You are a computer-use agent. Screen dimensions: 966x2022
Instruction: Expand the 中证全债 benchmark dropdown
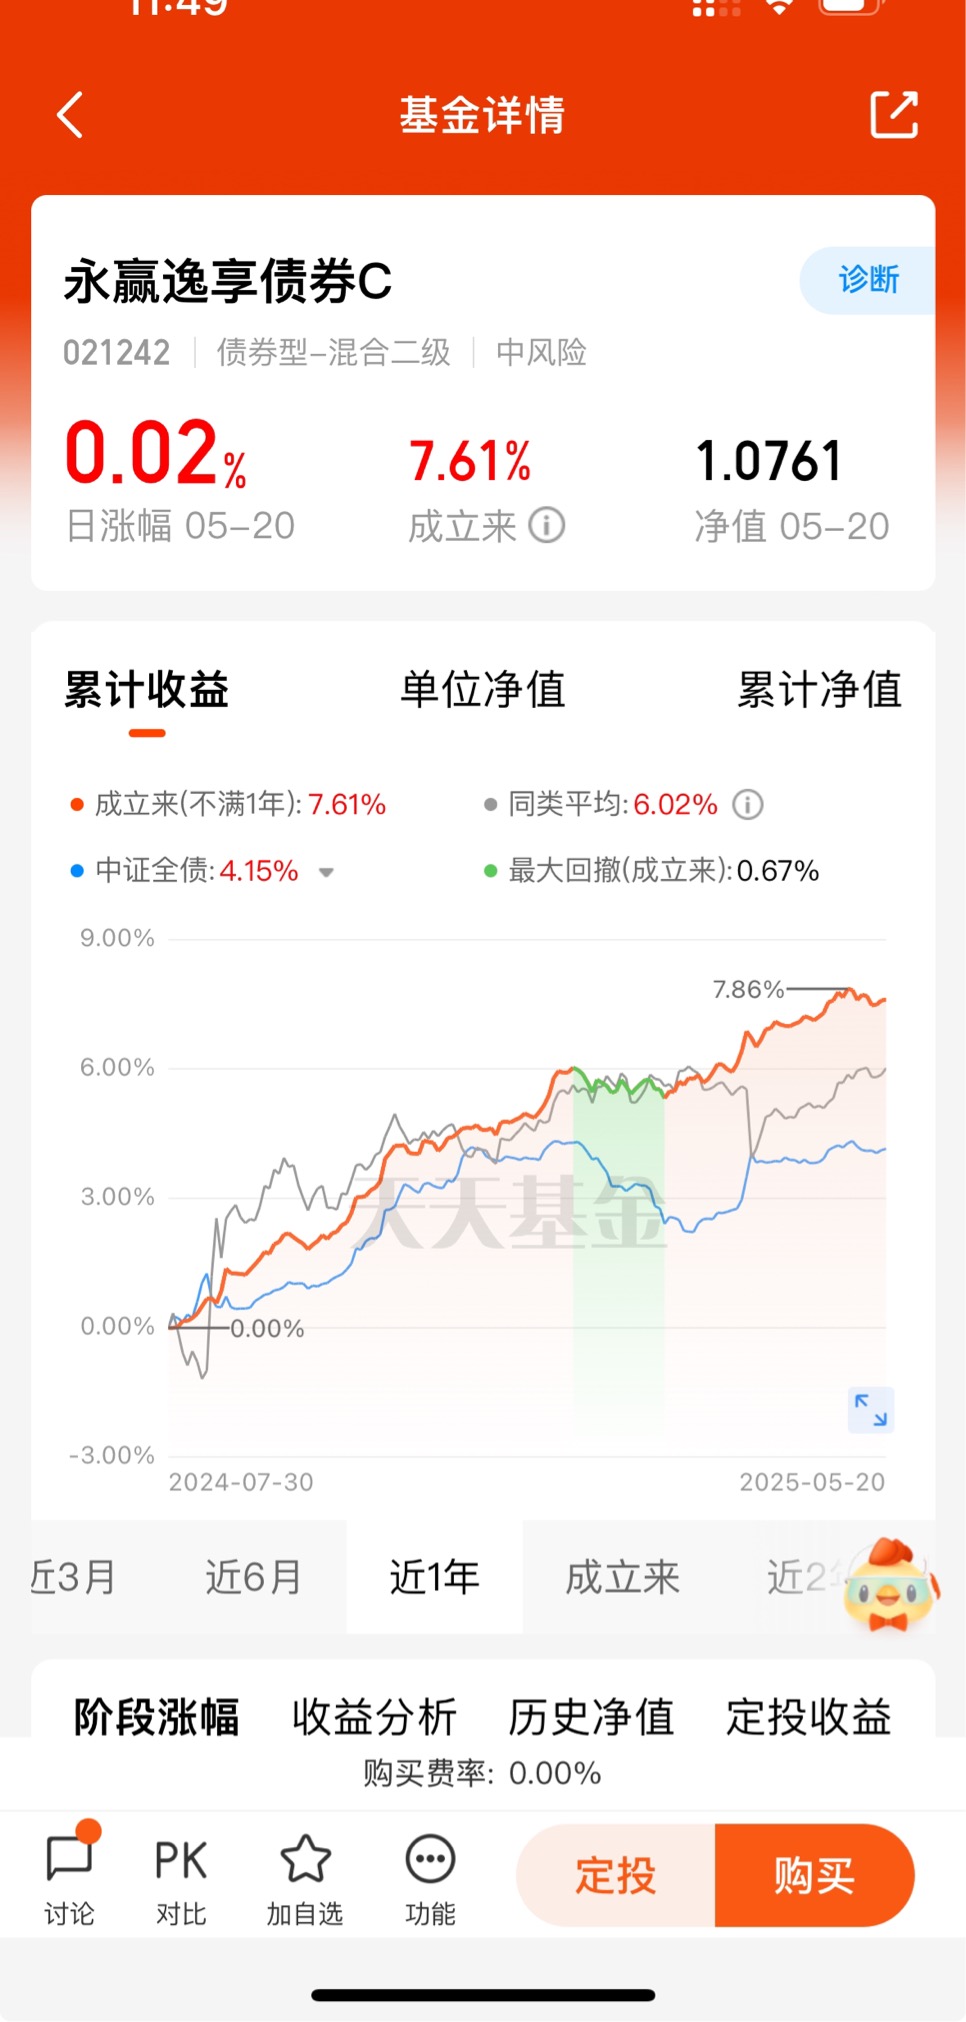(326, 872)
